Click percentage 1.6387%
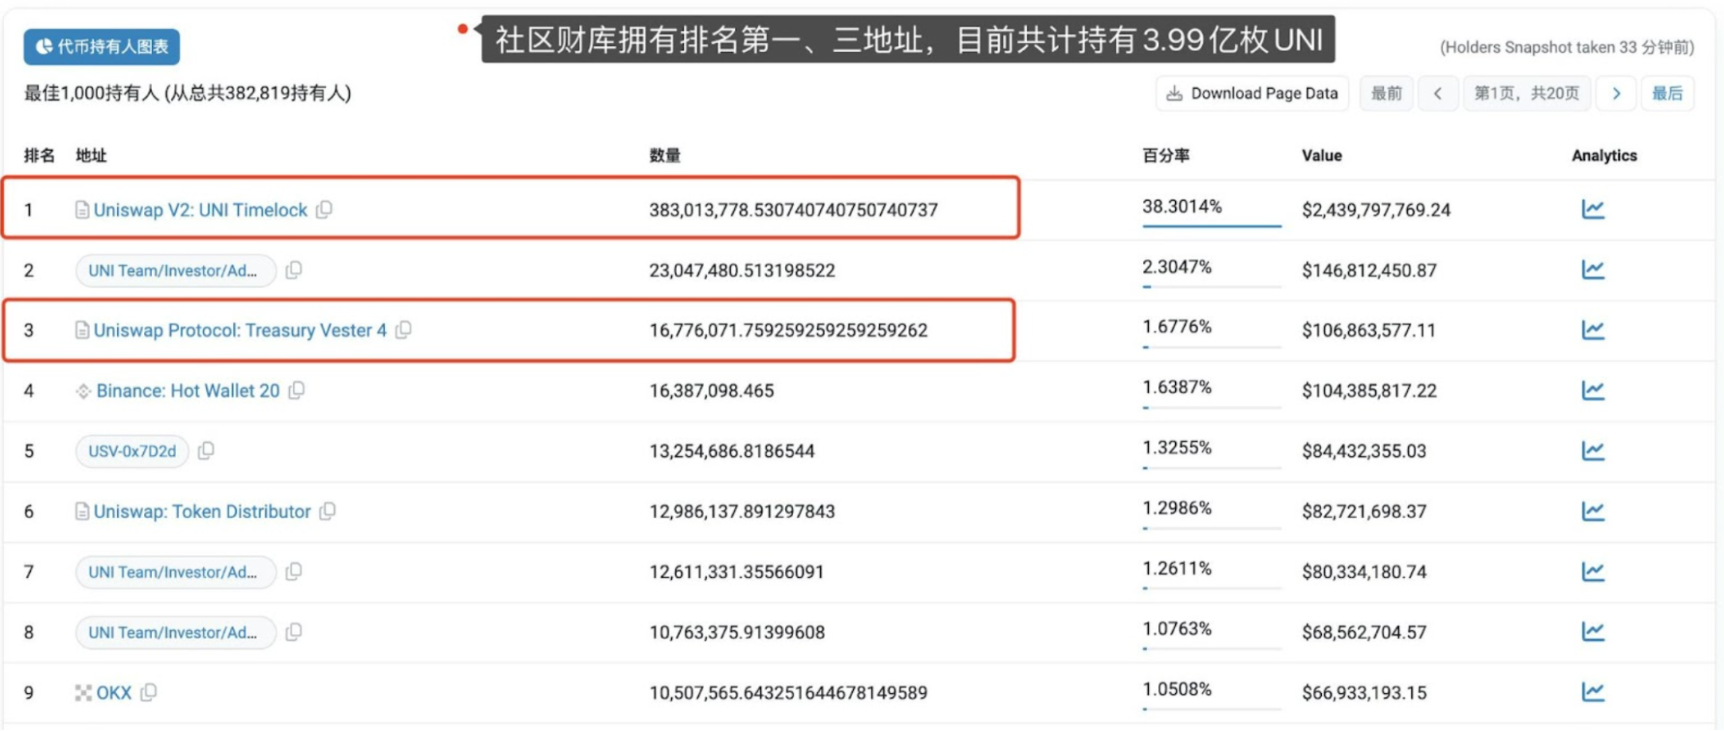Viewport: 1724px width, 731px height. coord(1177,387)
